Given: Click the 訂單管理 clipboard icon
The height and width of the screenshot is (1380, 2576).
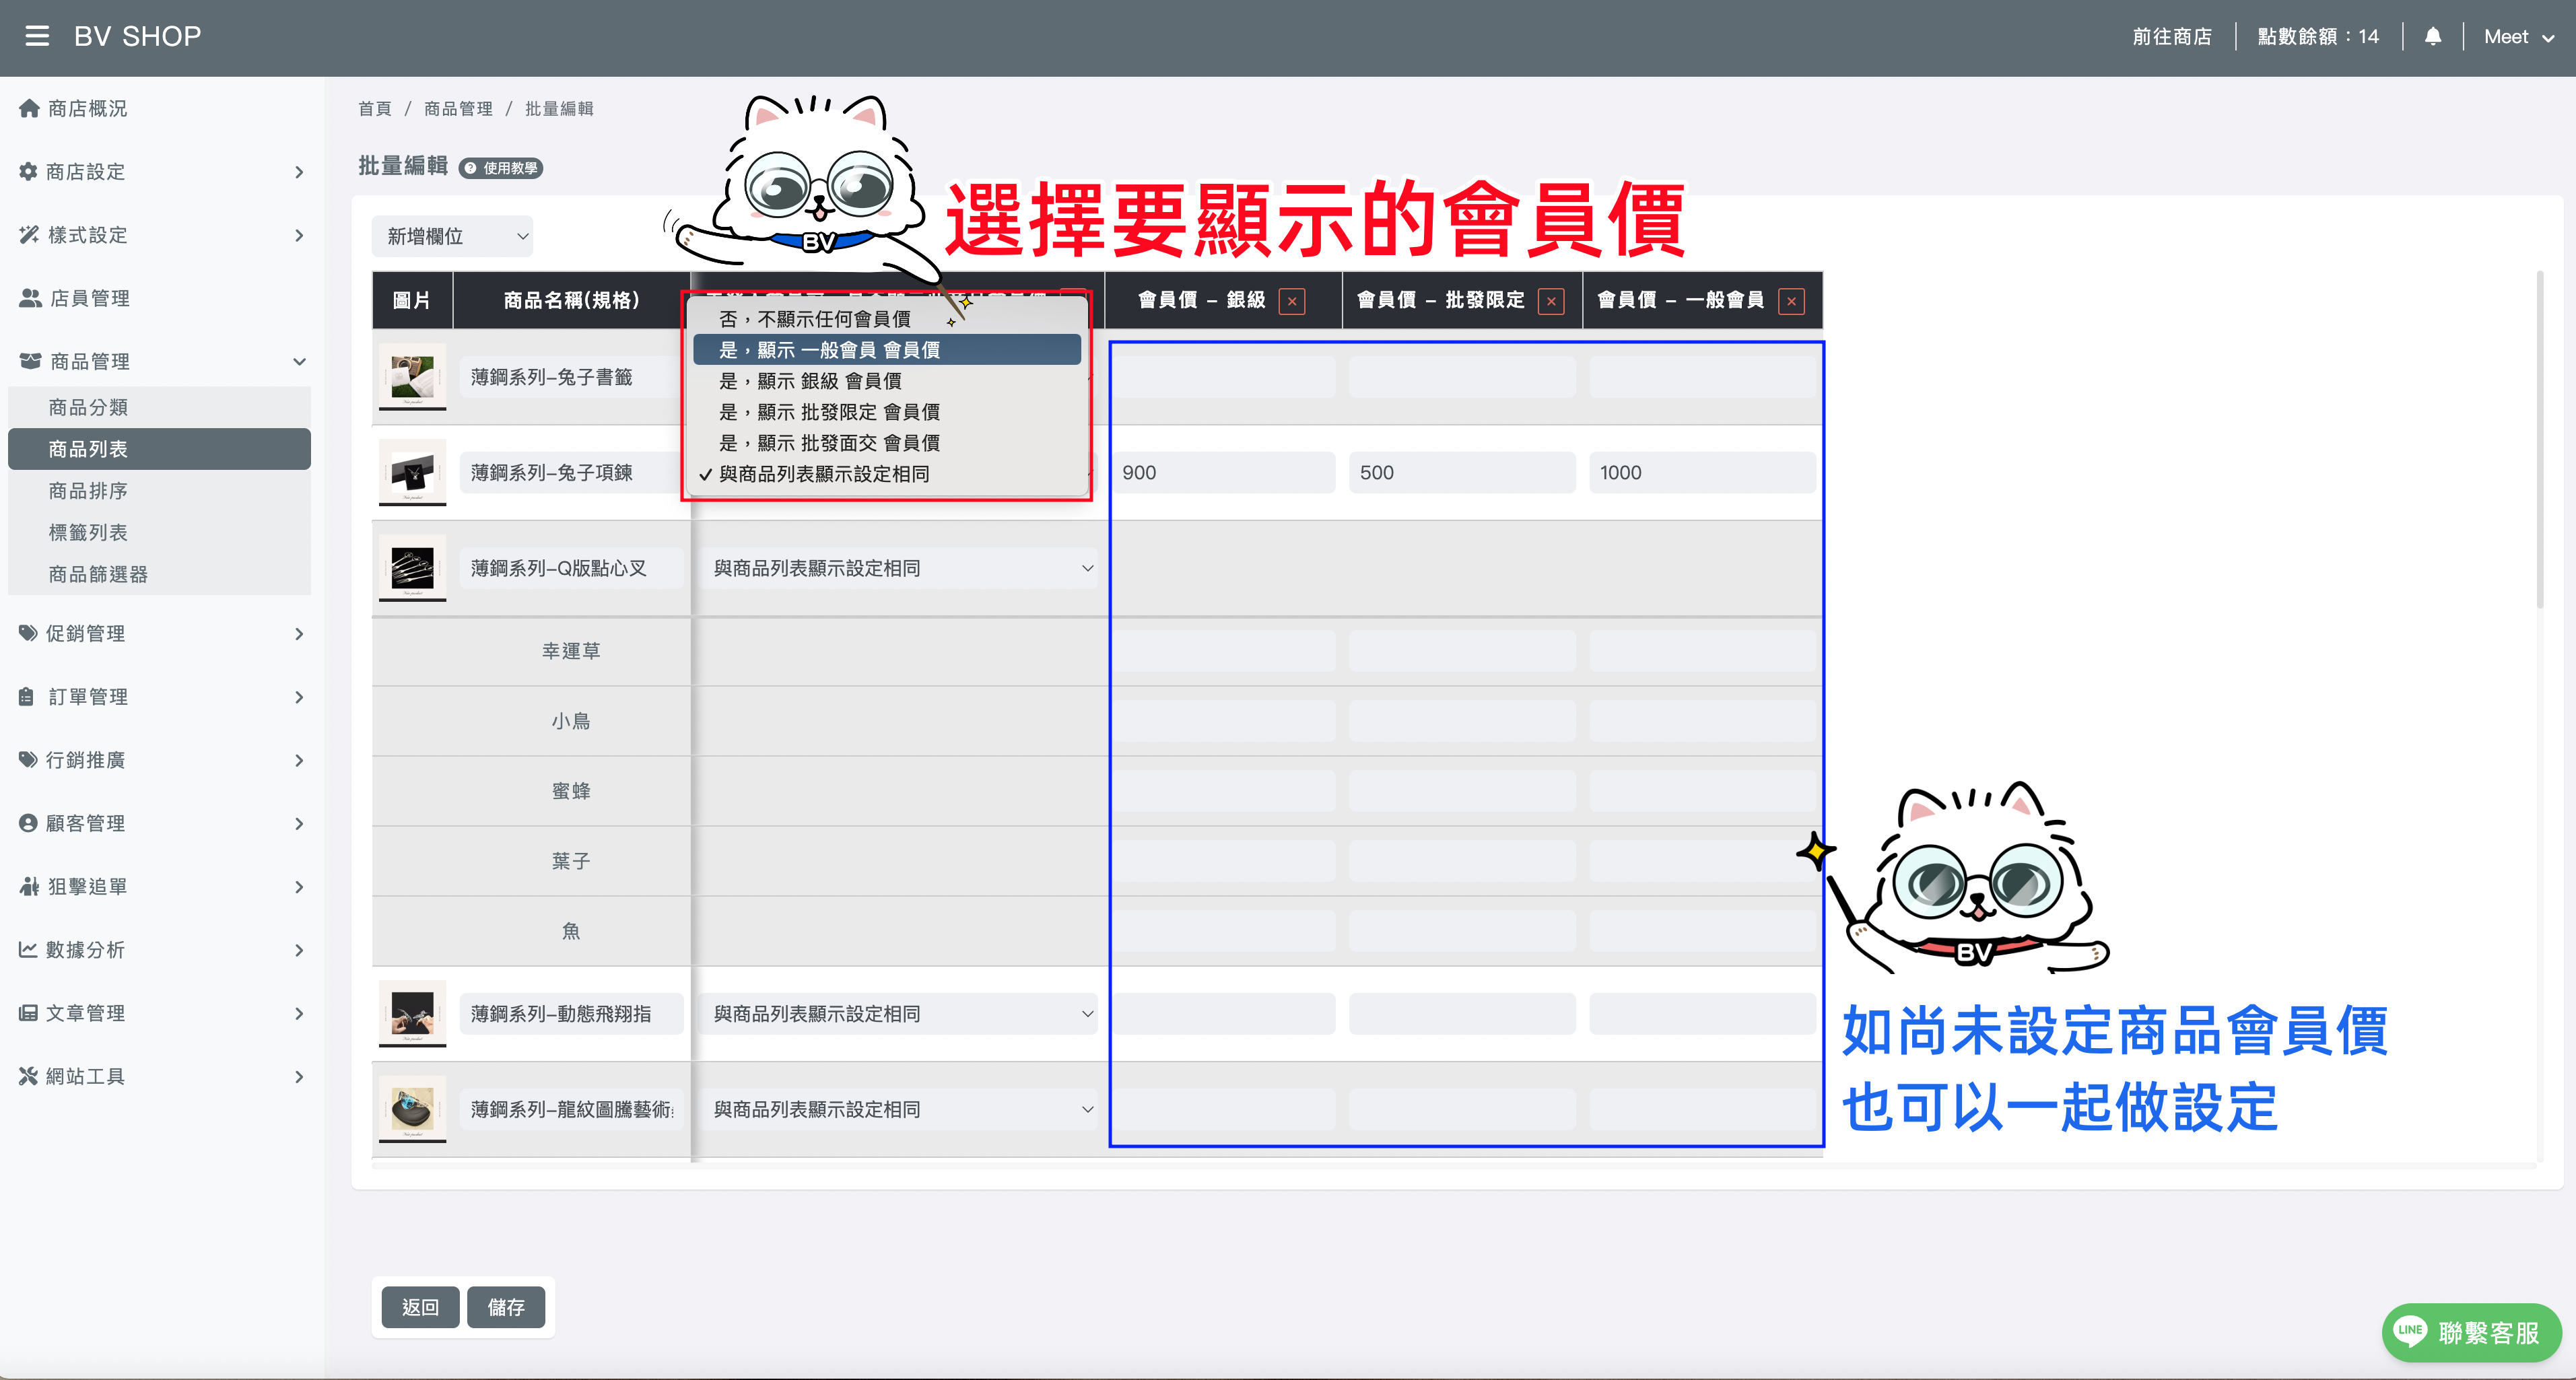Looking at the screenshot, I should coord(27,696).
